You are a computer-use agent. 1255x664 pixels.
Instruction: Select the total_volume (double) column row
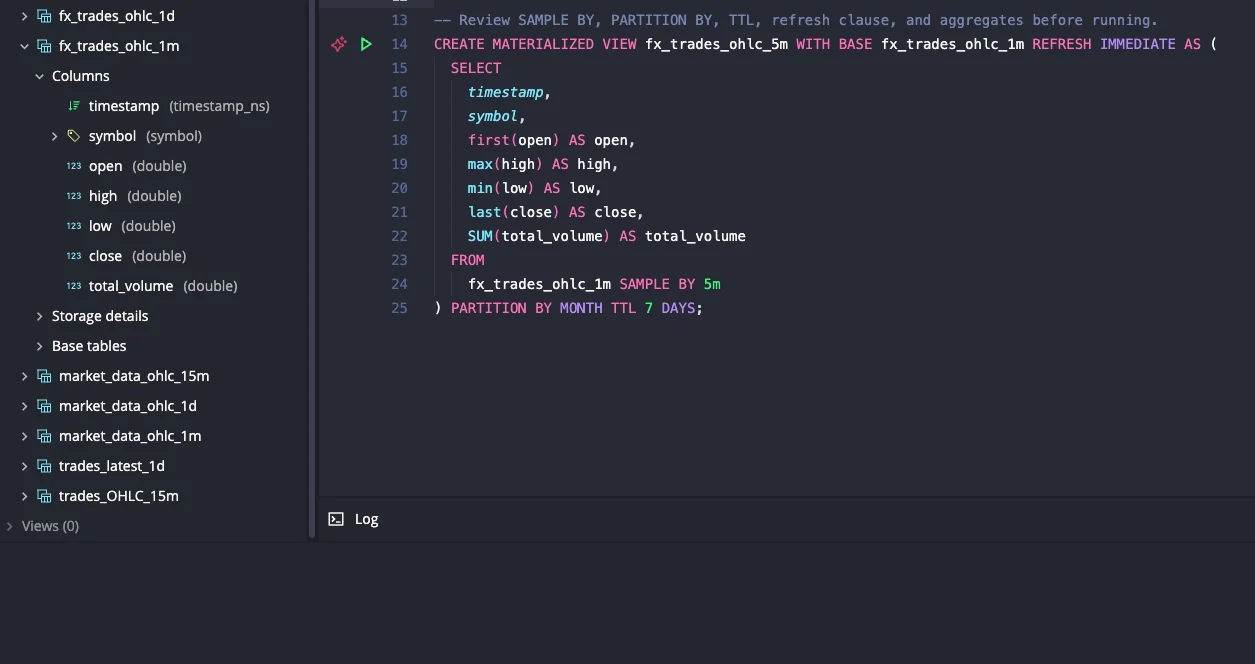point(154,286)
